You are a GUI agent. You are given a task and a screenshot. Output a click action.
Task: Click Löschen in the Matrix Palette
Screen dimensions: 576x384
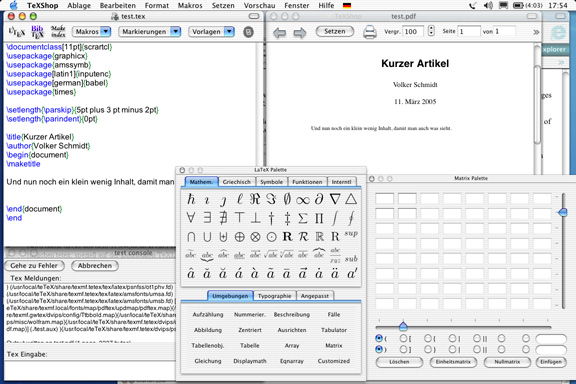(399, 362)
